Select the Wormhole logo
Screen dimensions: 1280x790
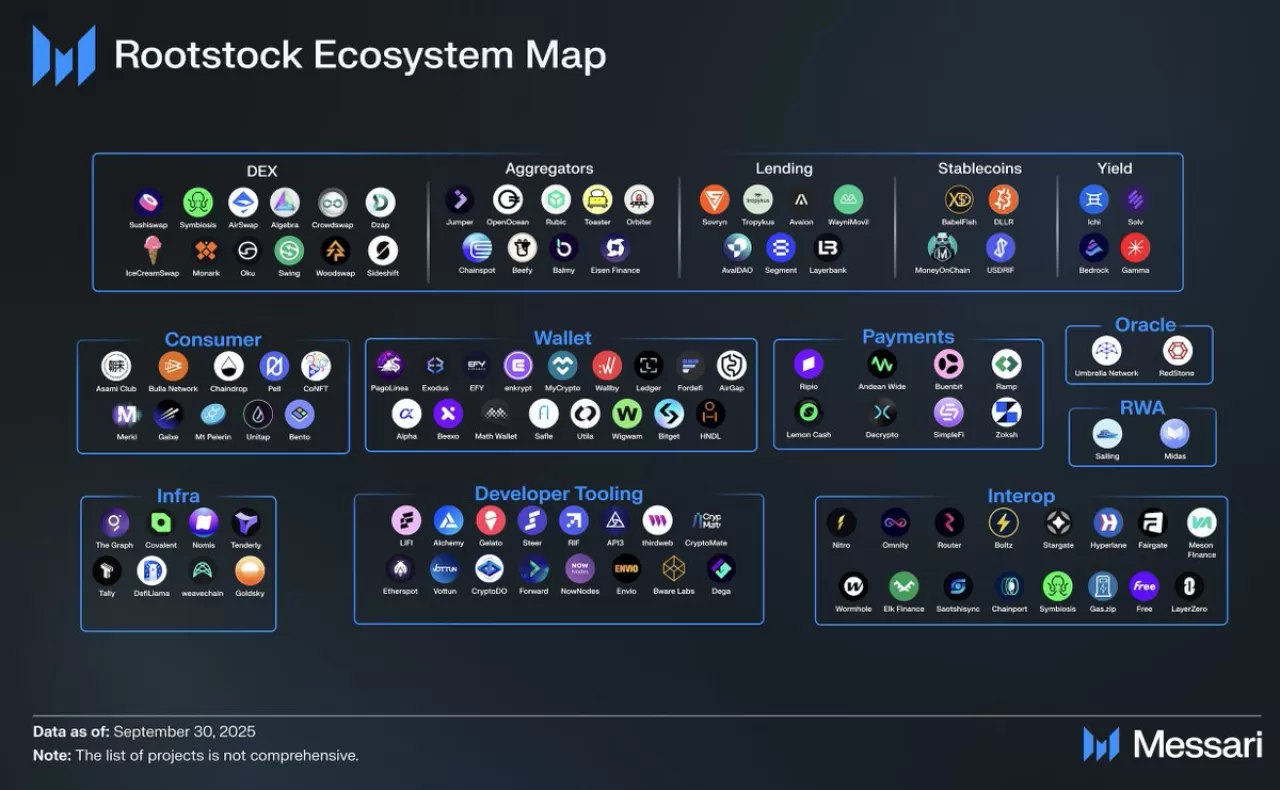(852, 584)
